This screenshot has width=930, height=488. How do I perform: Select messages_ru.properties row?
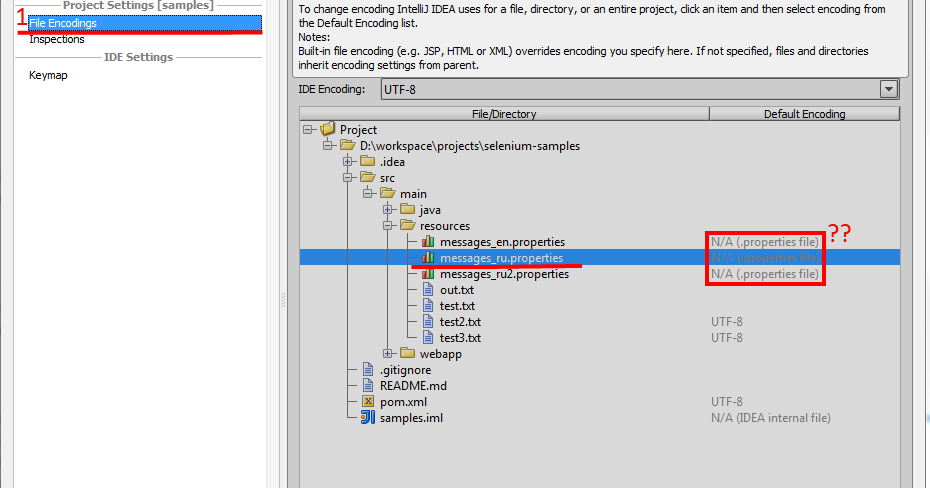pyautogui.click(x=600, y=257)
